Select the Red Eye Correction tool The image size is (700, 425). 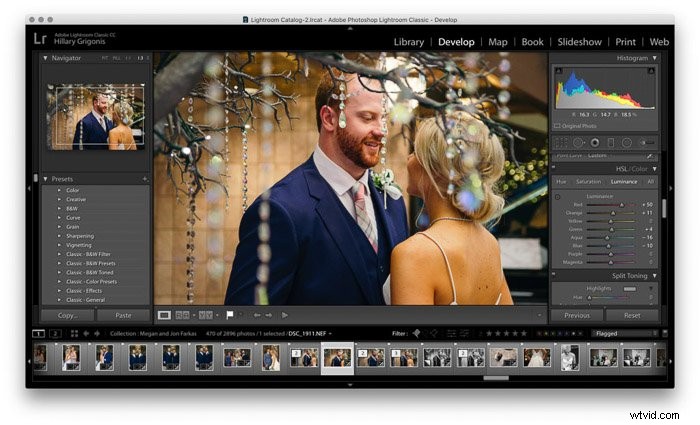595,142
